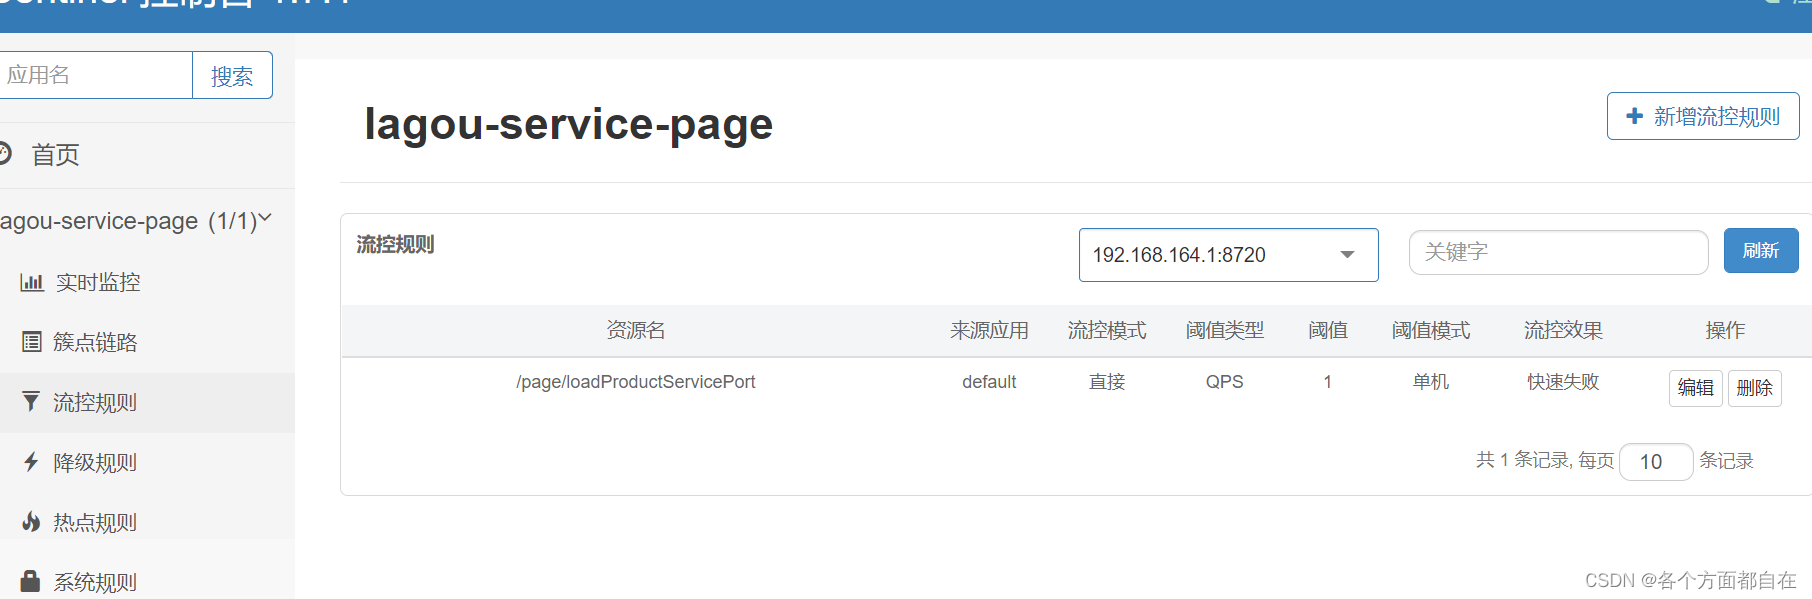Click the lagou-service-page page title

pos(568,125)
